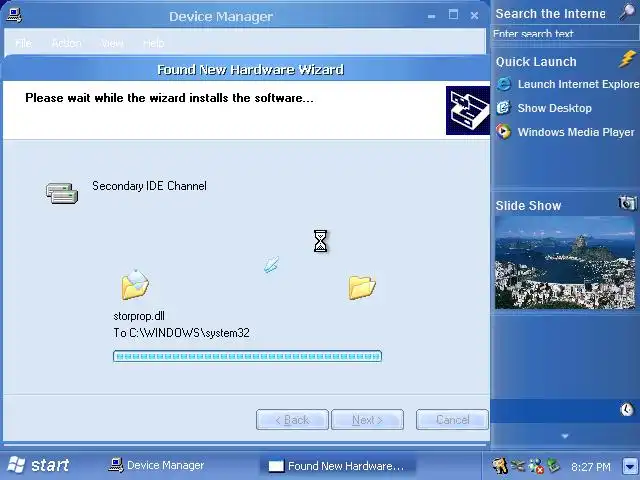Click the first system tray icon

click(x=500, y=465)
